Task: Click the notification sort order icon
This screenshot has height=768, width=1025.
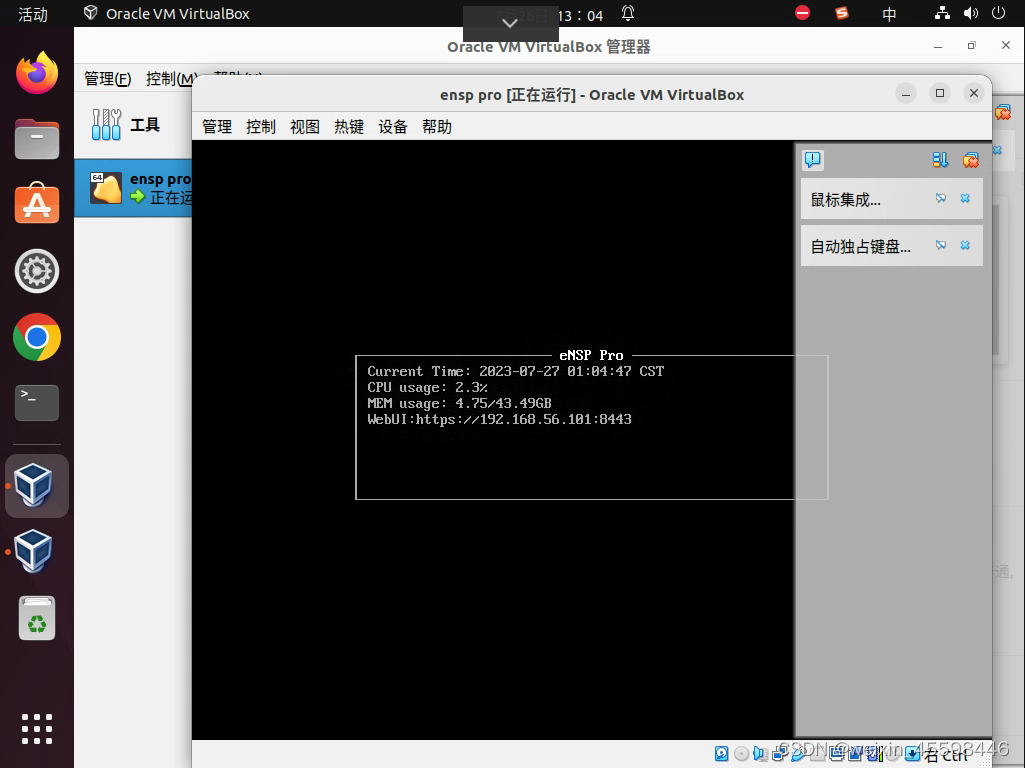Action: point(940,159)
